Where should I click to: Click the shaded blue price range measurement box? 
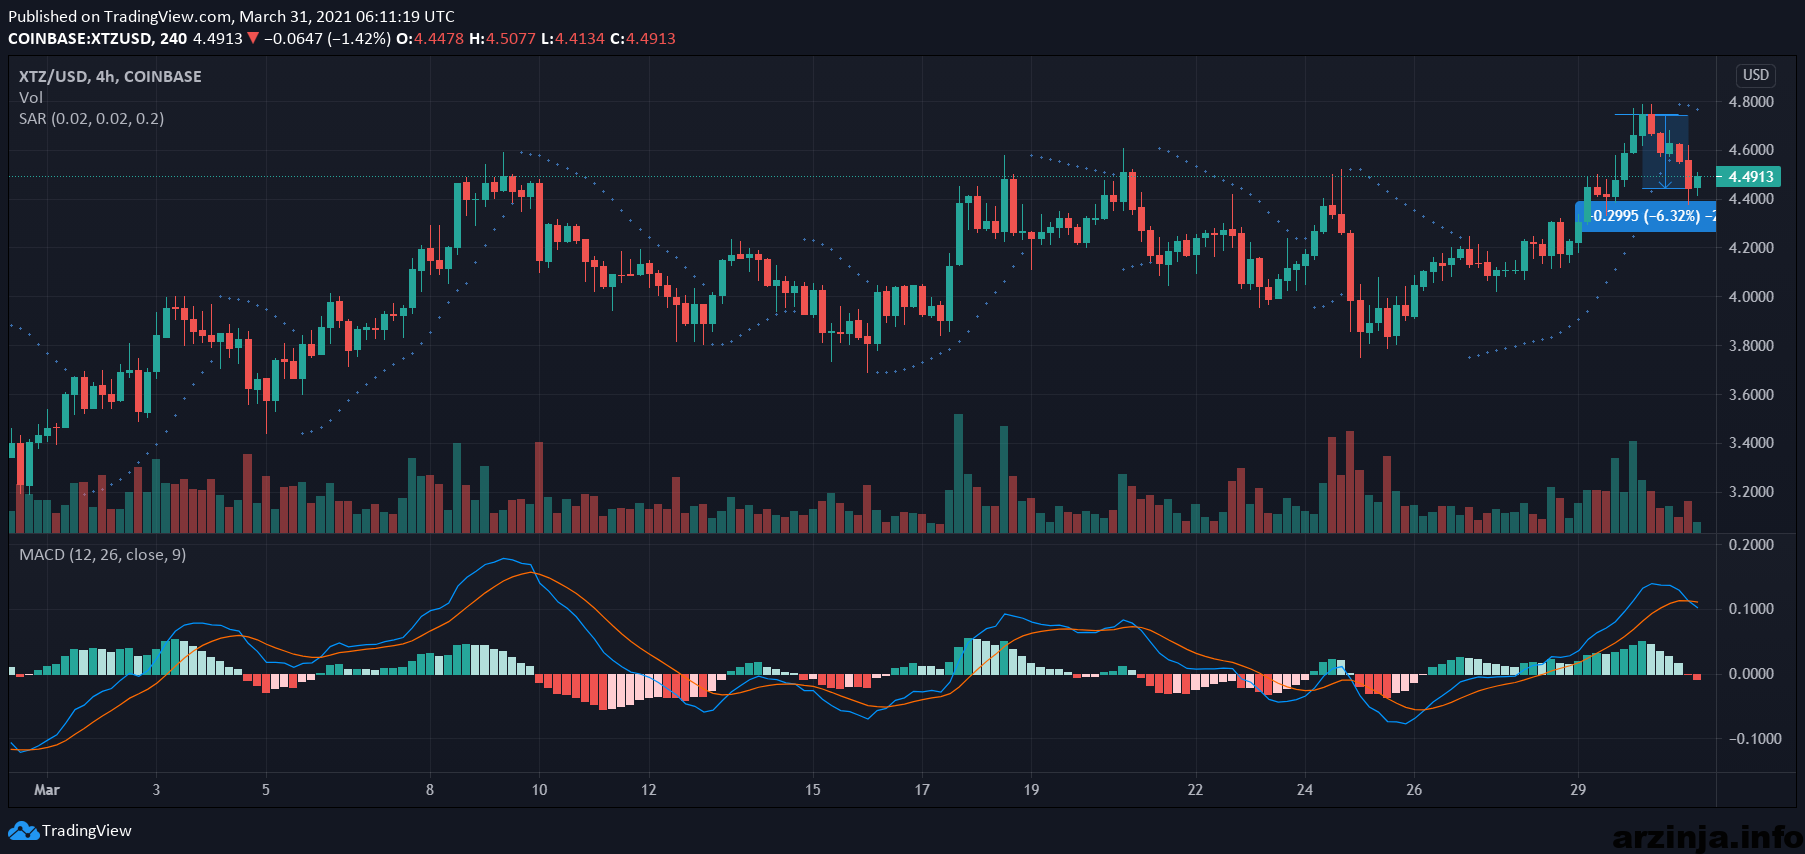(x=1665, y=152)
